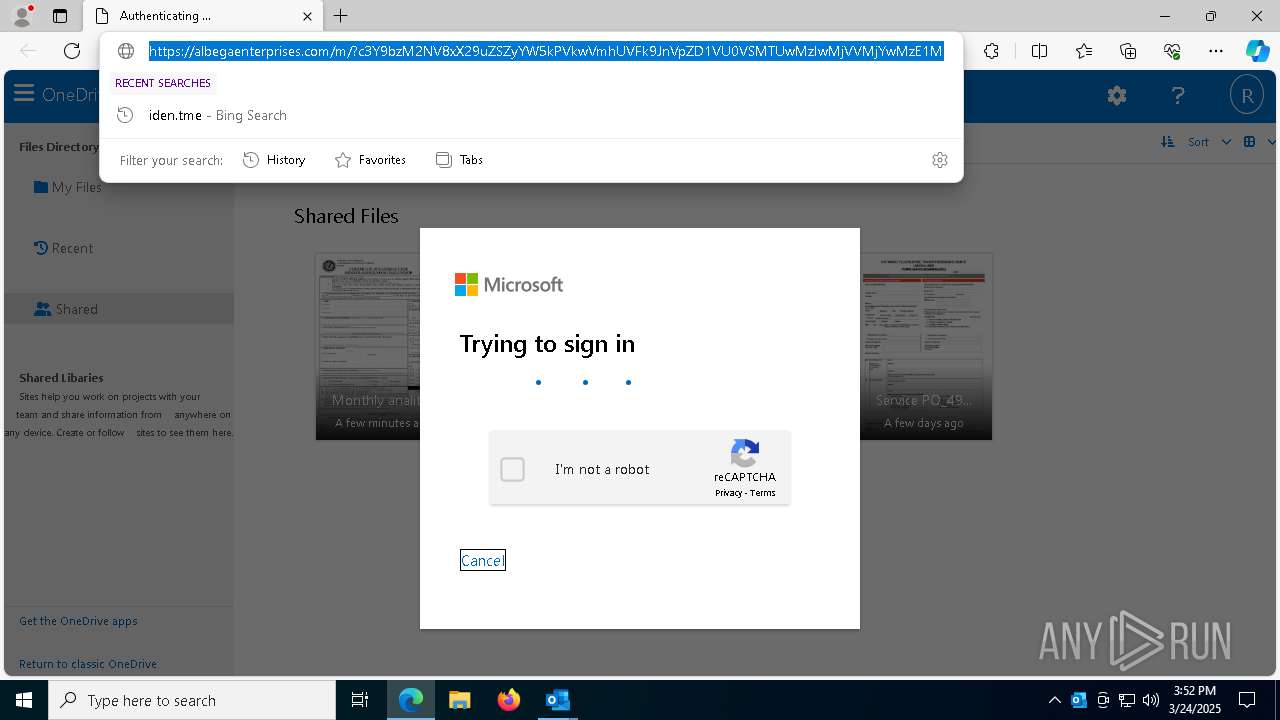Open Service PO file thumbnail
Viewport: 1280px width, 720px height.
click(926, 346)
